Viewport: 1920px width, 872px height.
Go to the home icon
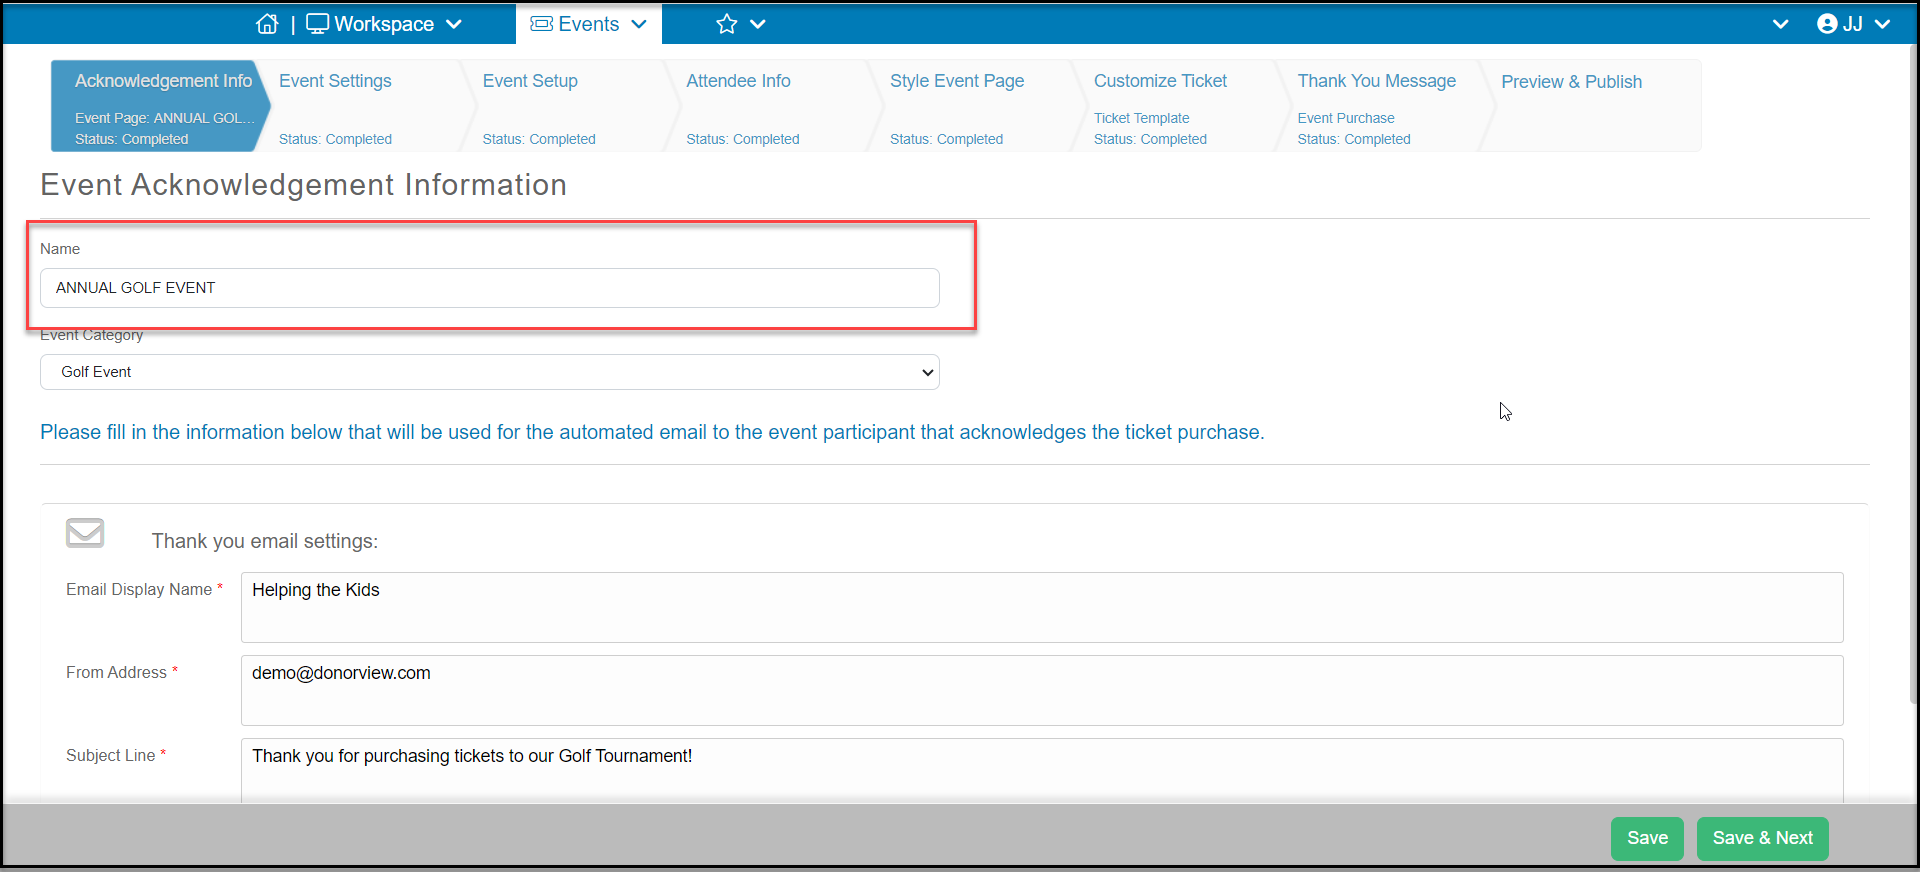(x=267, y=24)
